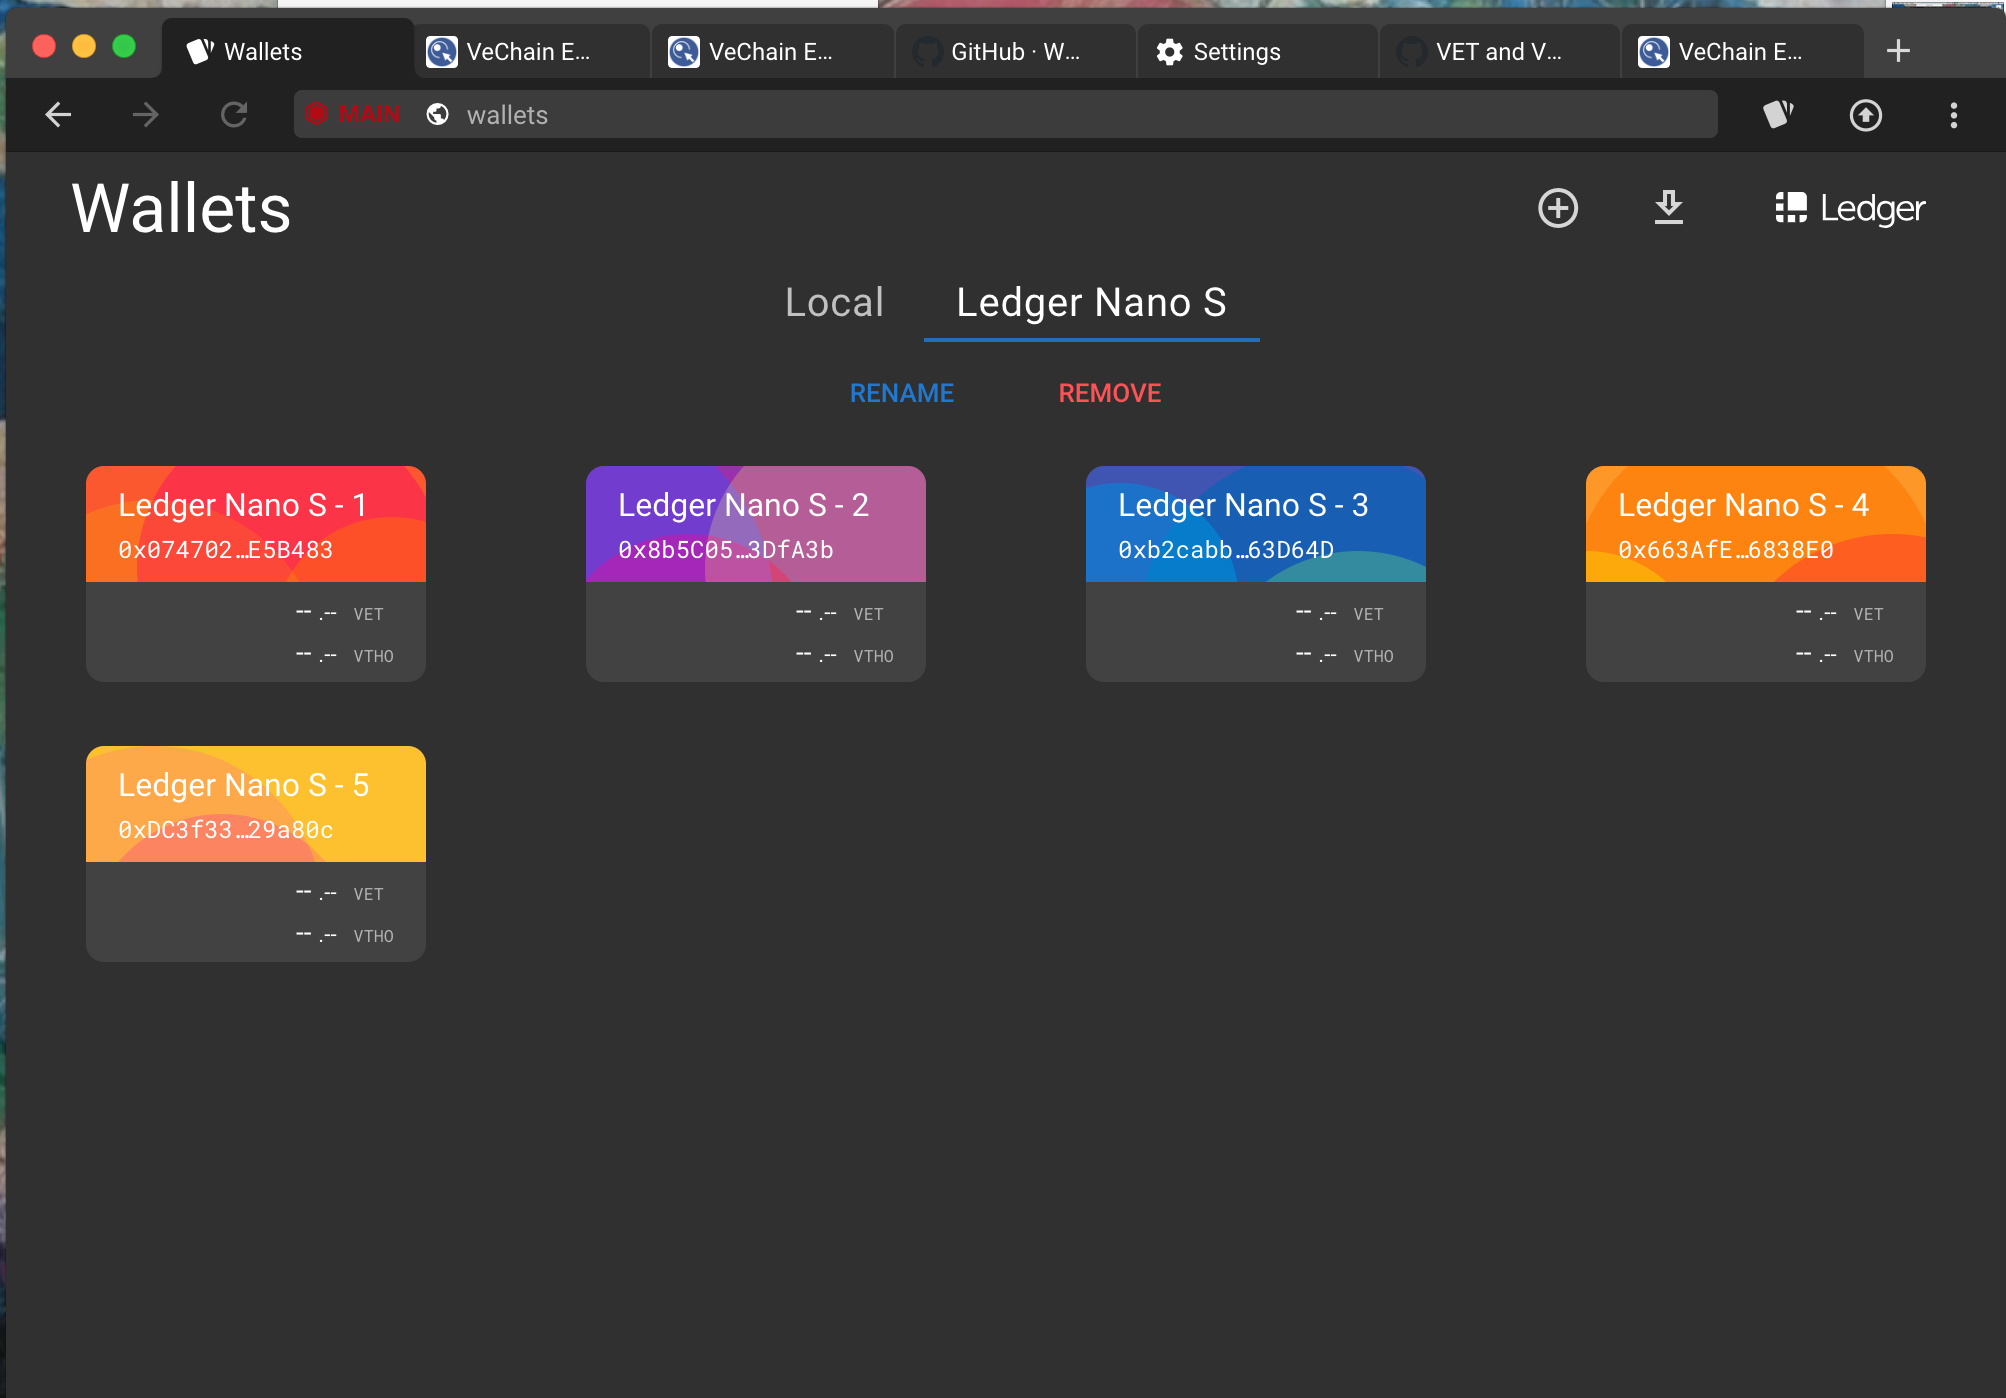Click REMOVE to delete a Ledger wallet
The height and width of the screenshot is (1398, 2006).
point(1110,392)
